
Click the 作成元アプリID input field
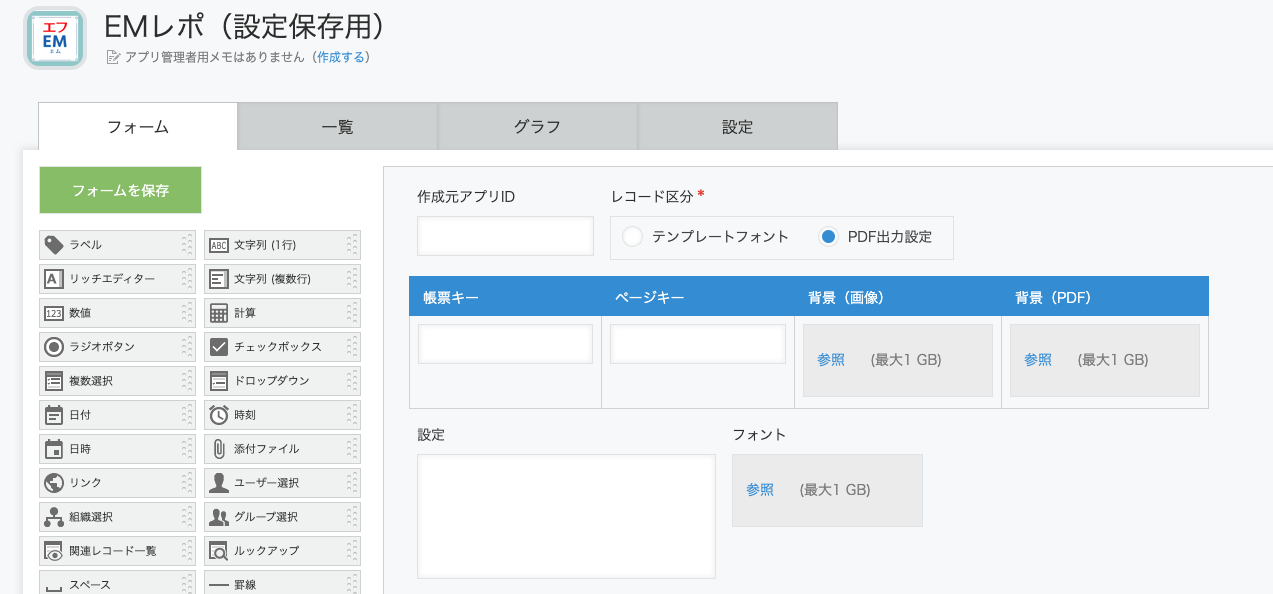504,235
